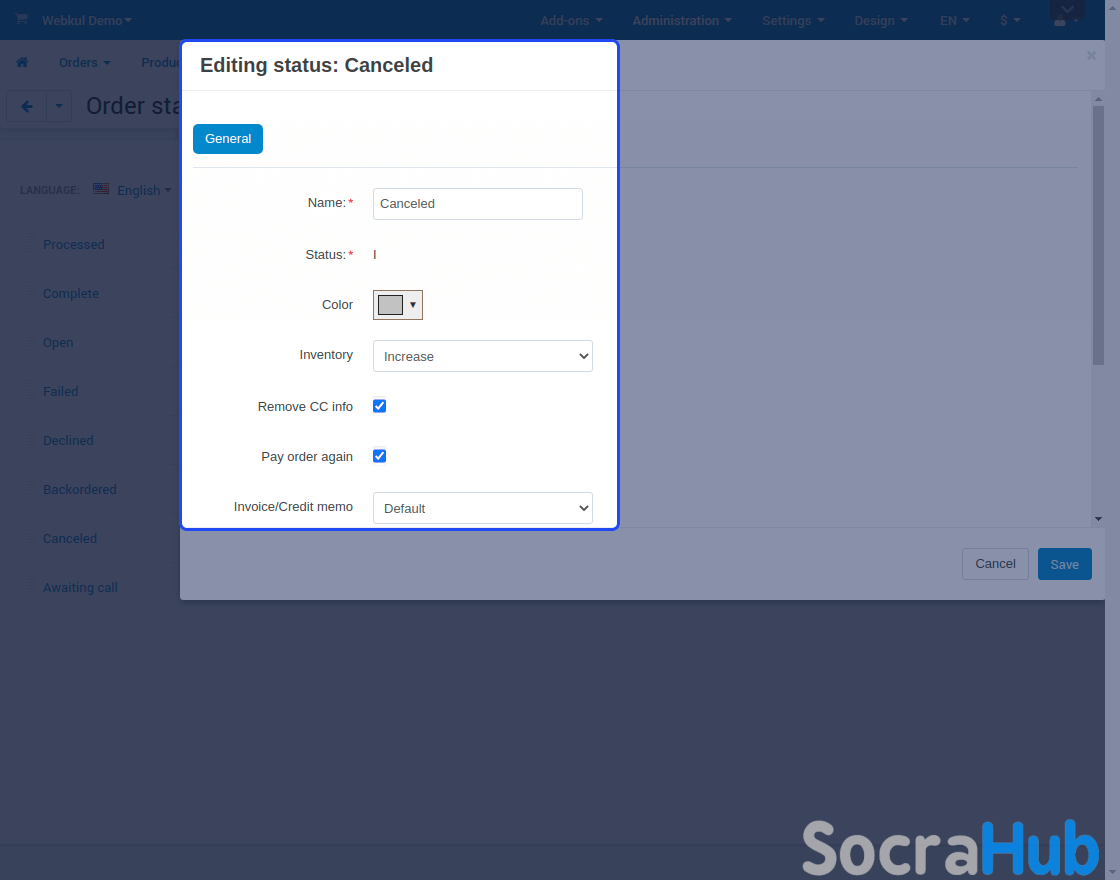Click the Cancel button
Viewport: 1120px width, 880px height.
click(995, 564)
